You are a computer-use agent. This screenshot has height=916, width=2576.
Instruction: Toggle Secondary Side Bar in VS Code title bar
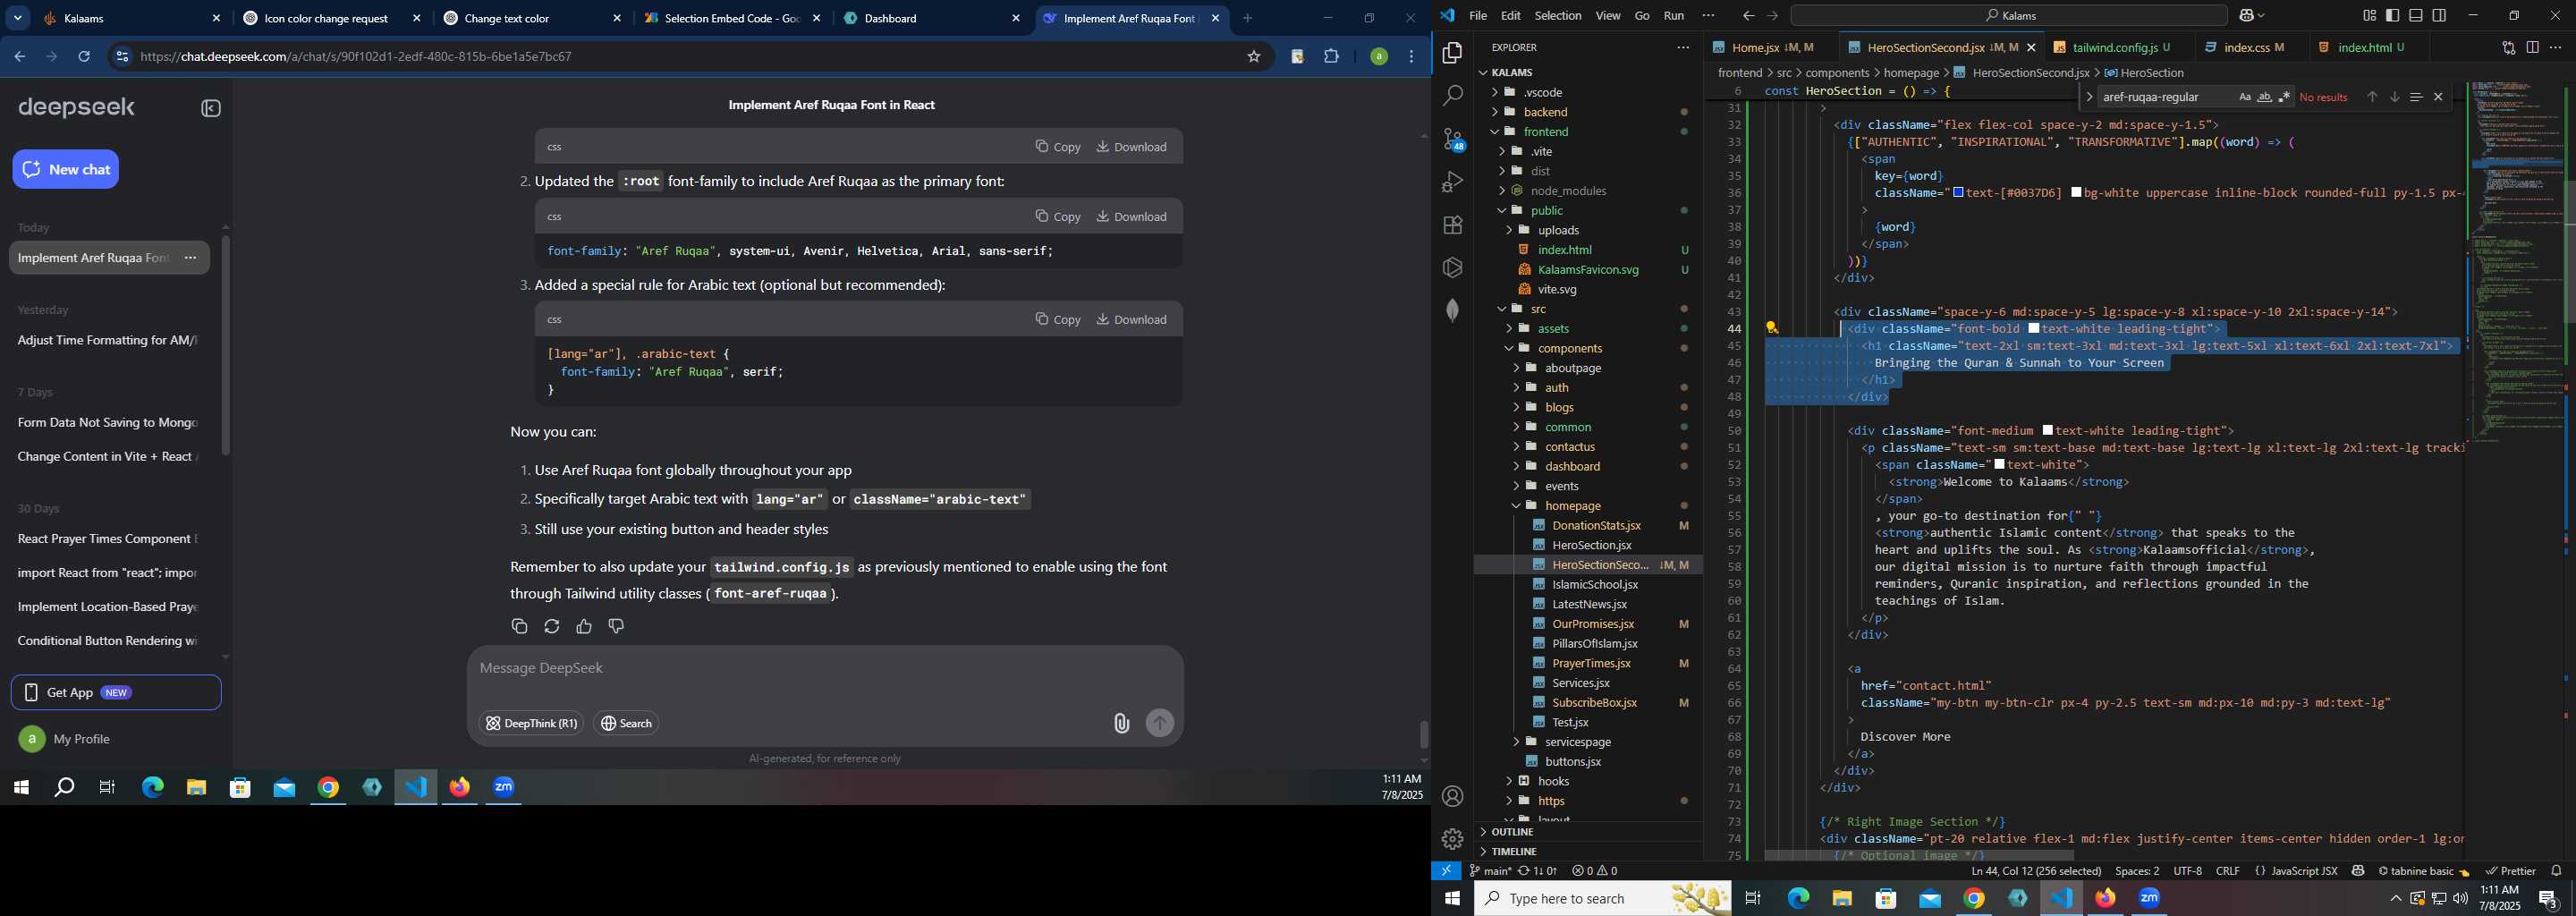(2440, 16)
